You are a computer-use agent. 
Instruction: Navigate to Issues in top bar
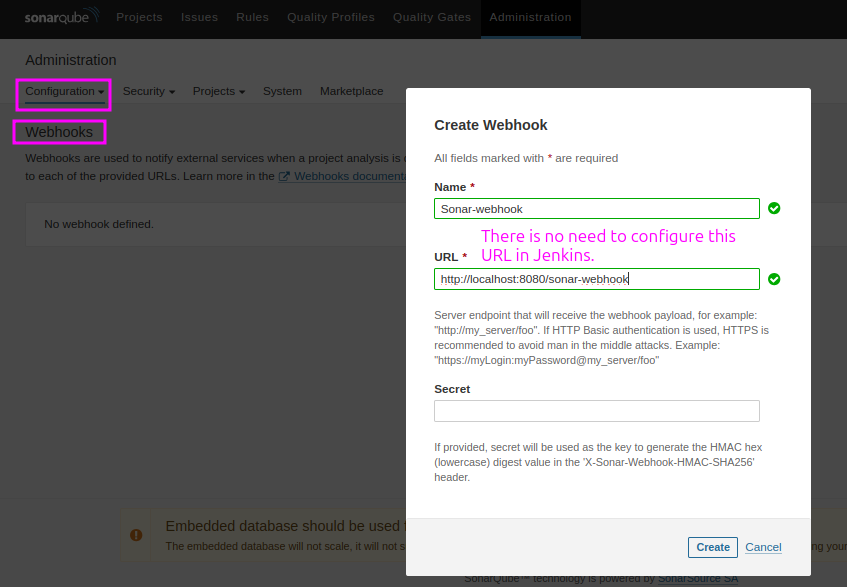[x=199, y=17]
